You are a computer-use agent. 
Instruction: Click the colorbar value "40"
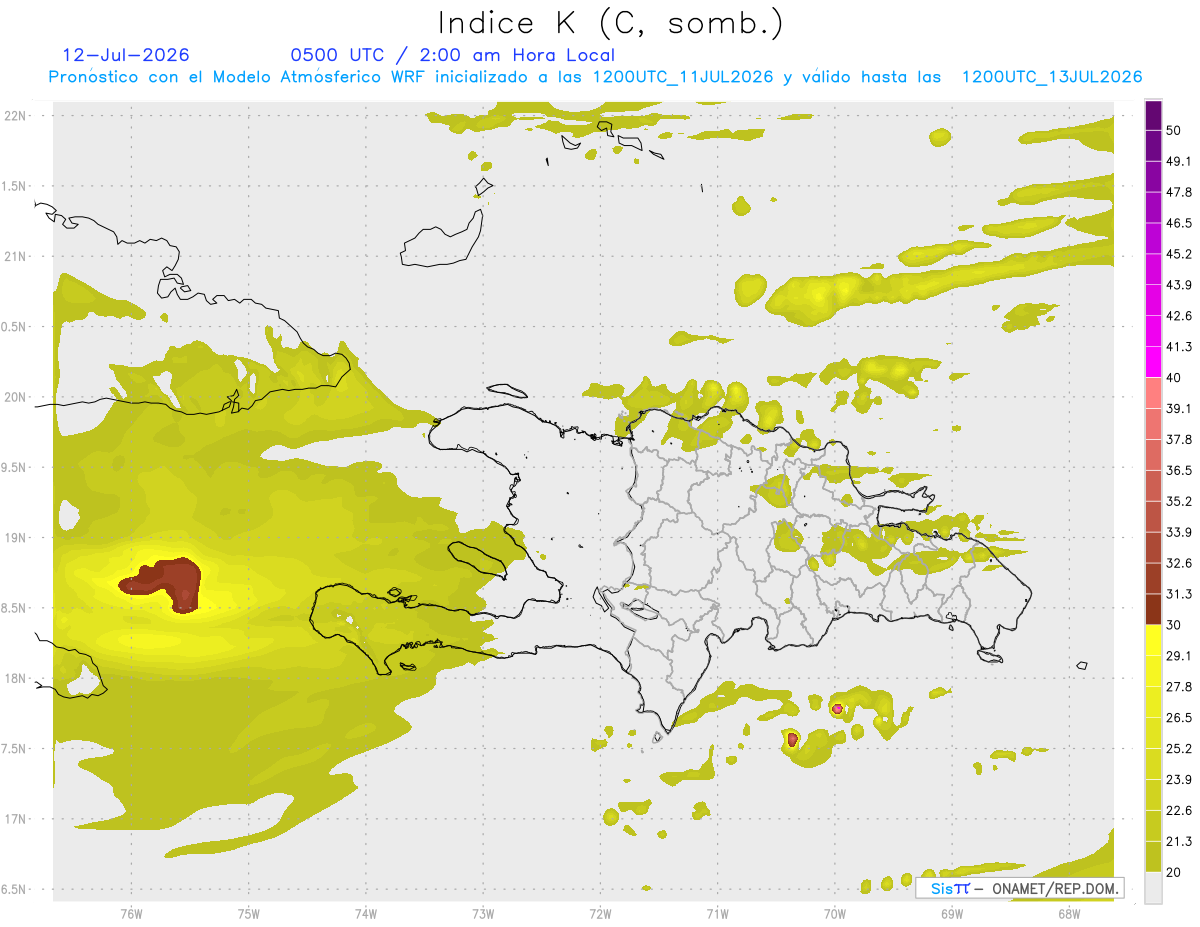click(1175, 378)
